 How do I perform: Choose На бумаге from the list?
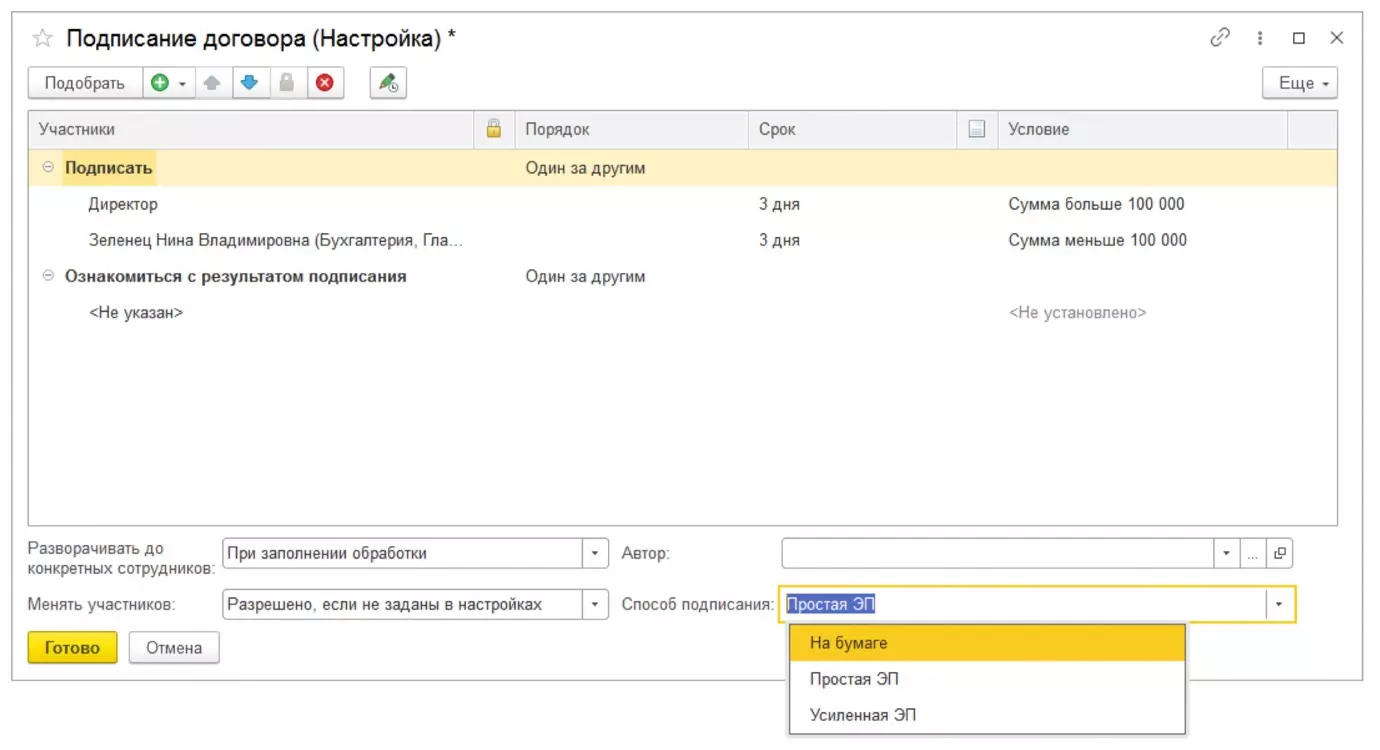coord(987,643)
